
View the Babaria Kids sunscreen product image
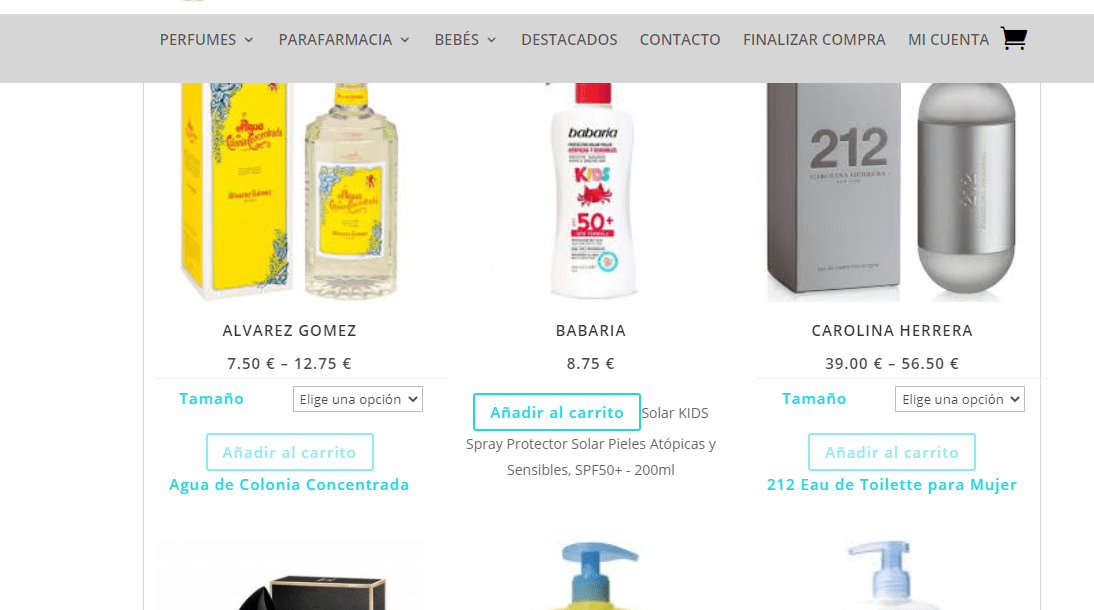[x=591, y=192]
